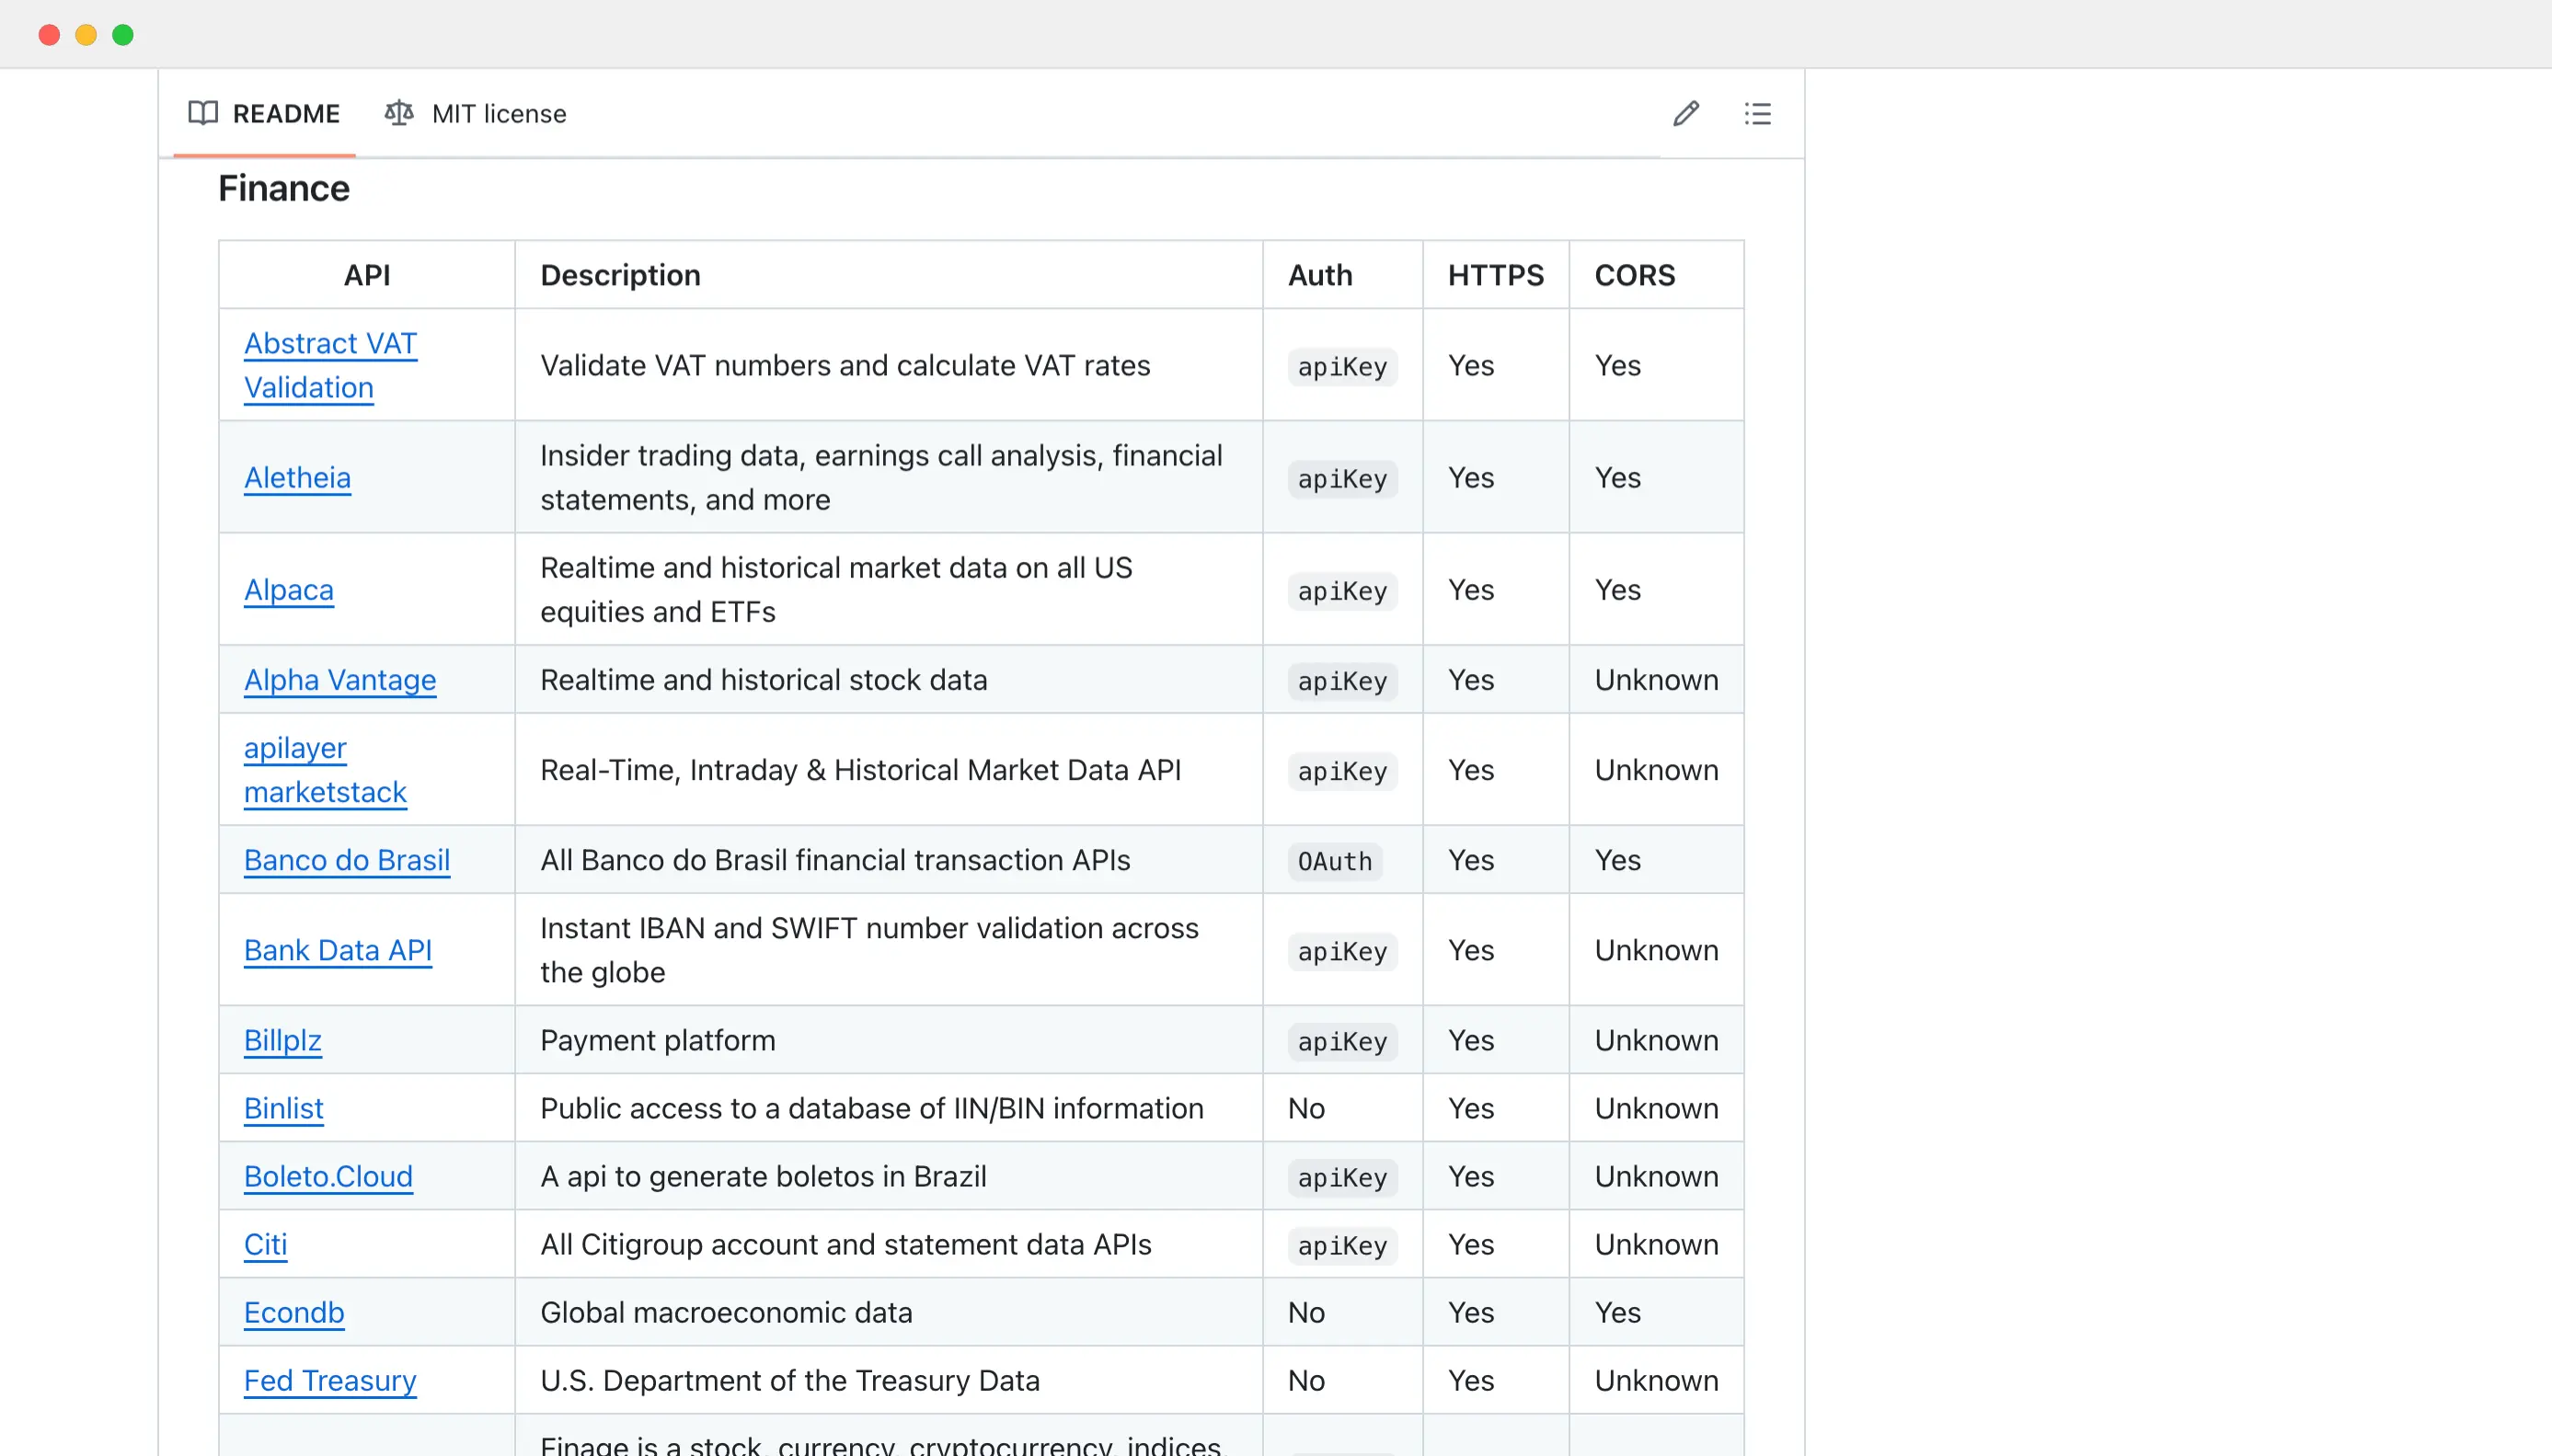Open the Banco do Brasil link

pyautogui.click(x=347, y=860)
